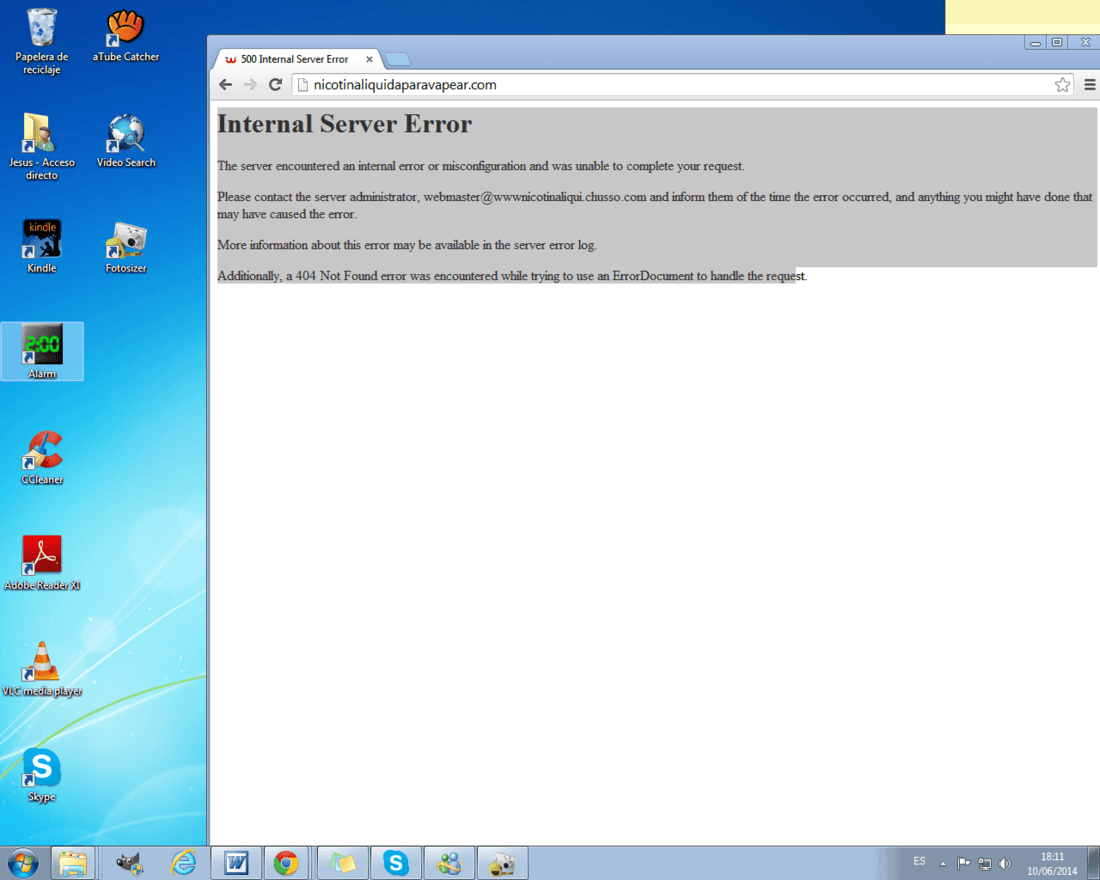Show hidden system tray icons arrow
The height and width of the screenshot is (880, 1100).
[x=943, y=864]
